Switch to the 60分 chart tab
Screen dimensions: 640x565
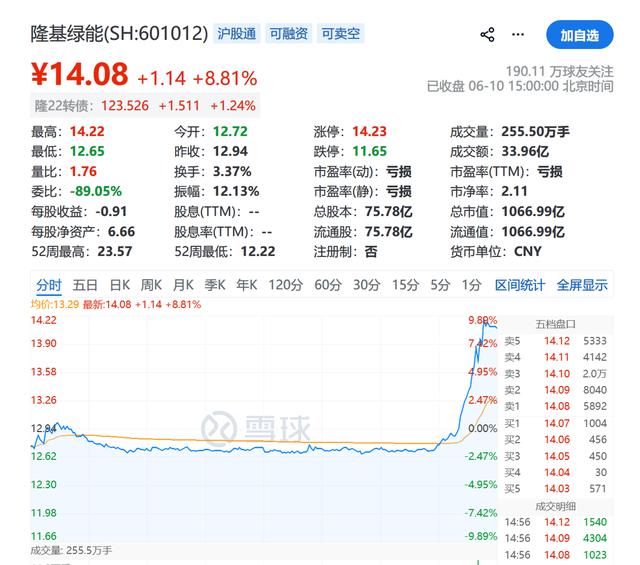[x=328, y=285]
